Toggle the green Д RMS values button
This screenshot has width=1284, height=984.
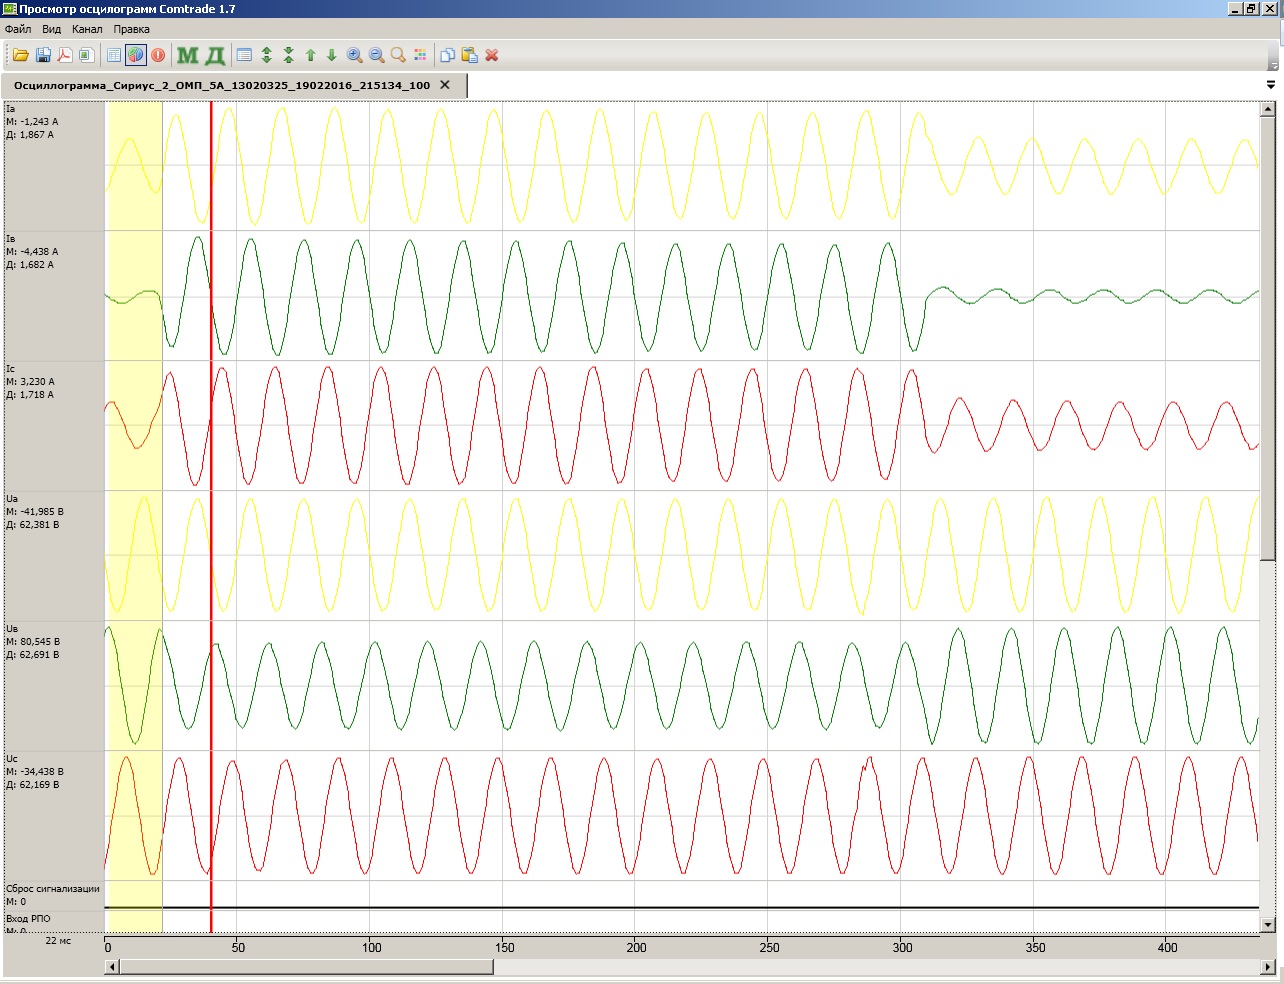pos(214,55)
